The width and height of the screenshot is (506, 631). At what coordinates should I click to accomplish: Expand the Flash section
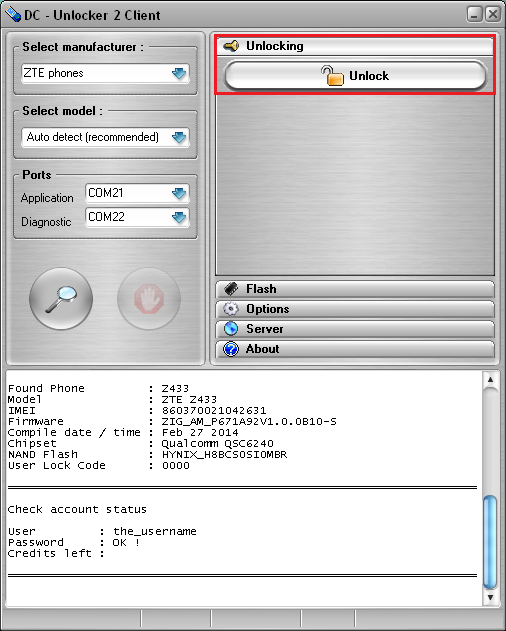[x=355, y=289]
